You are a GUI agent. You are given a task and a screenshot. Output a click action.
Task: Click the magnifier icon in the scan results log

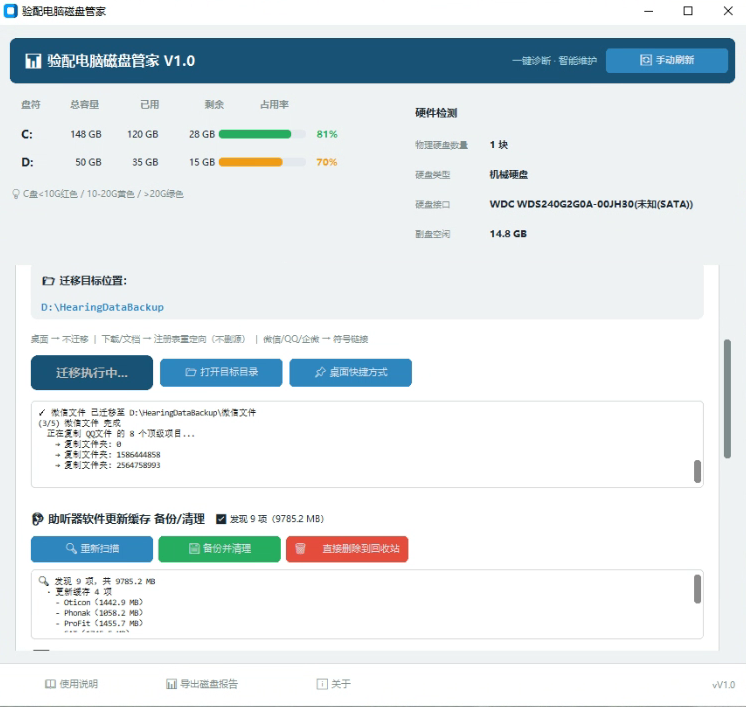click(43, 581)
